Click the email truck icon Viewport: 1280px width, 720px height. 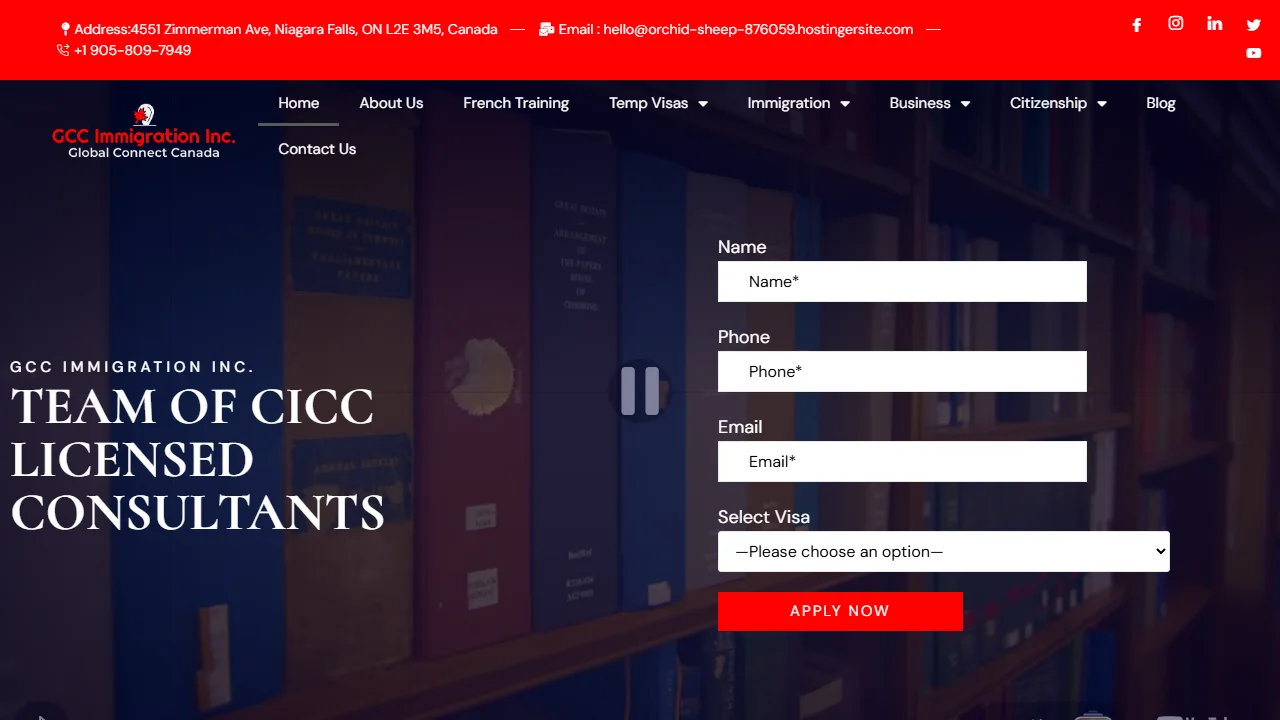[546, 30]
